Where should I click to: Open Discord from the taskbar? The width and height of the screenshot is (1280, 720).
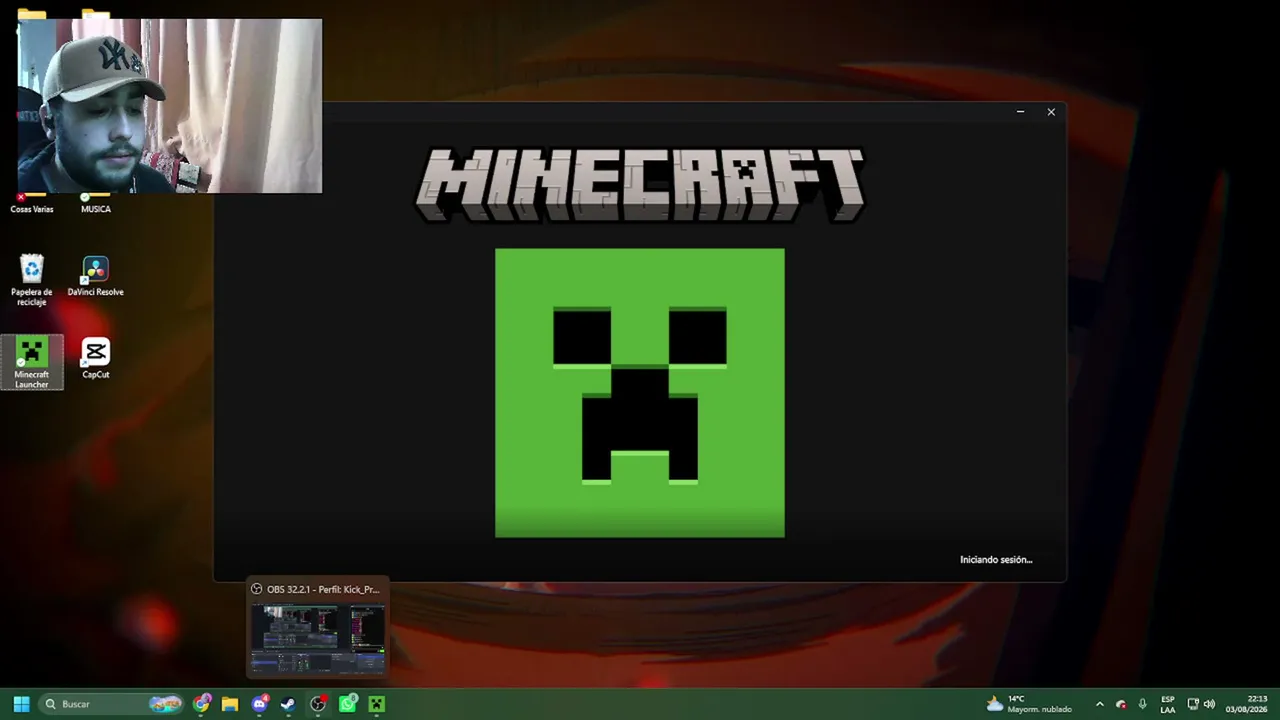click(260, 704)
